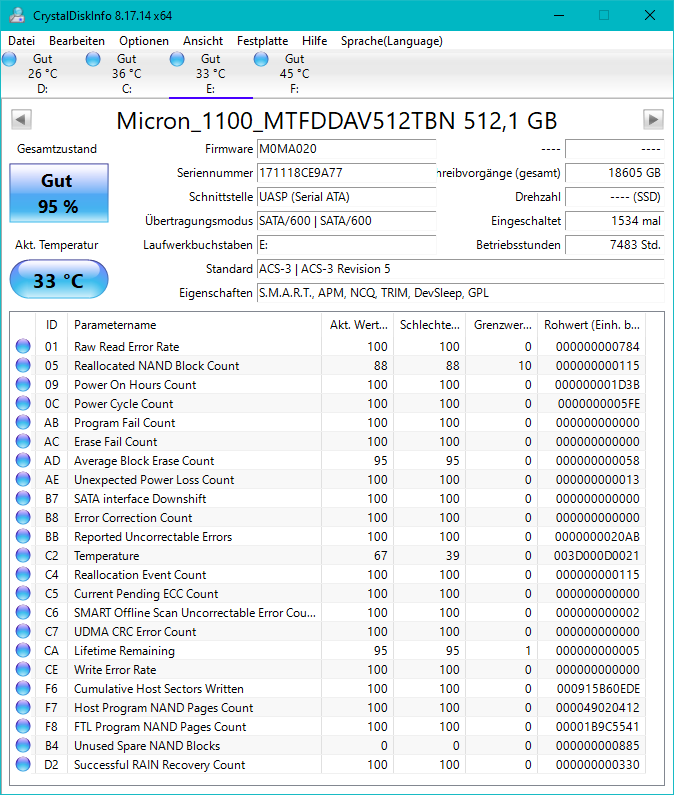Click status orb for SATA interface Downshift

23,498
